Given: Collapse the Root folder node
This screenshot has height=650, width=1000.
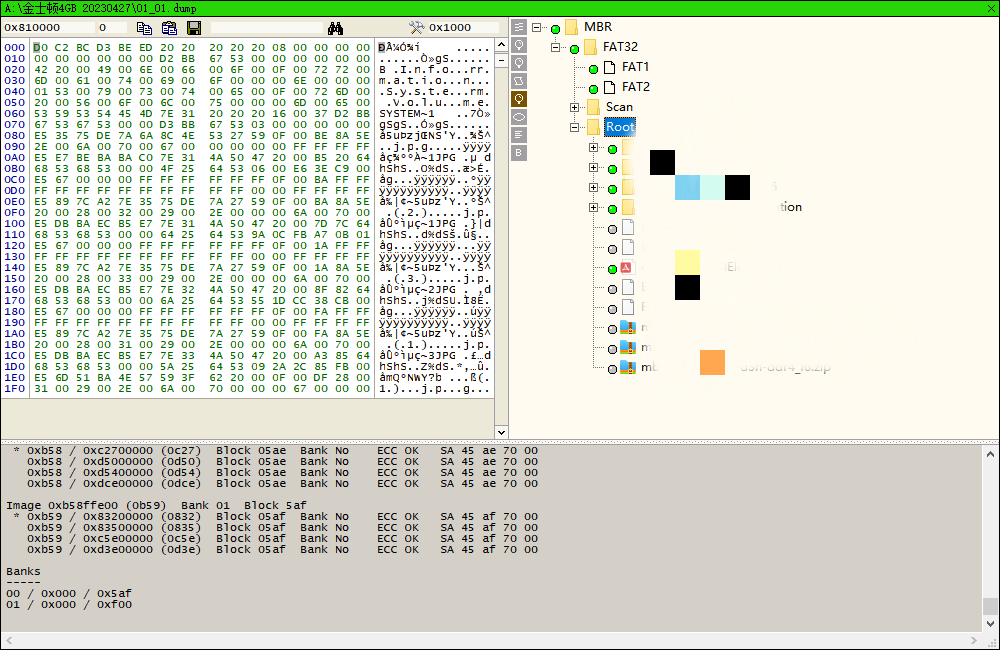Looking at the screenshot, I should [x=575, y=127].
